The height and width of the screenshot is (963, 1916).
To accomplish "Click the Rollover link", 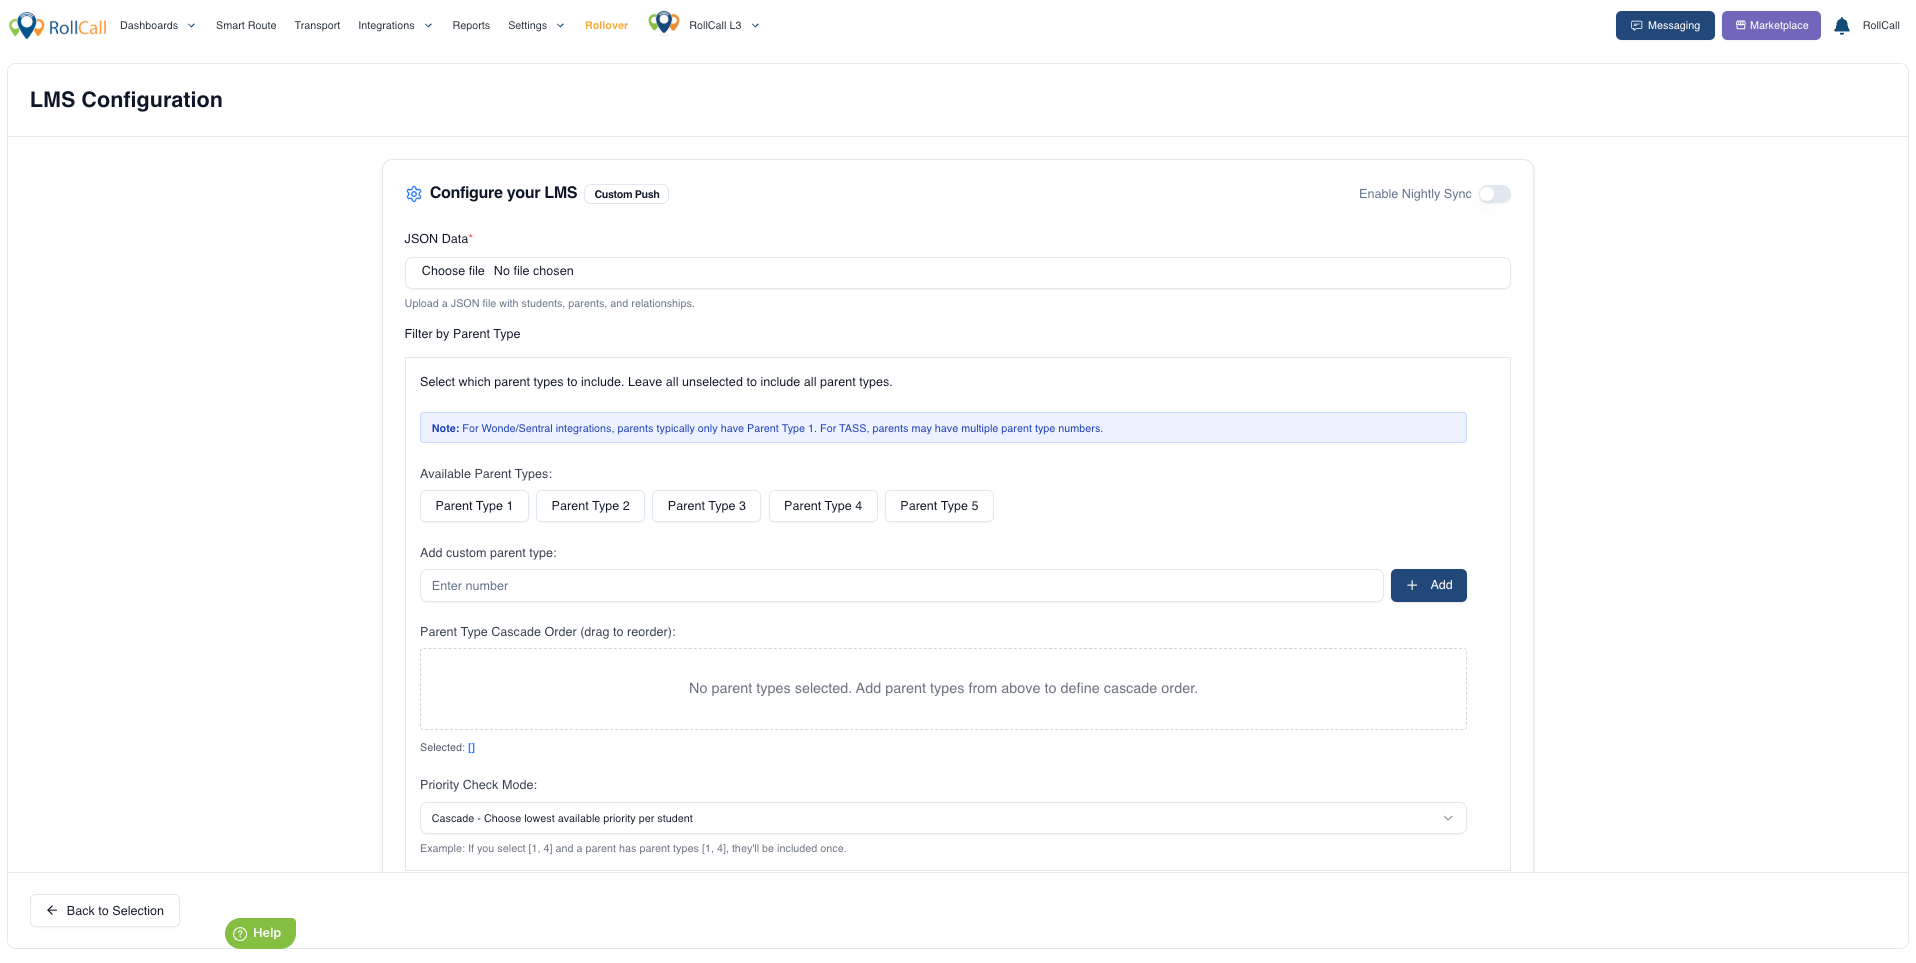I will click(606, 26).
